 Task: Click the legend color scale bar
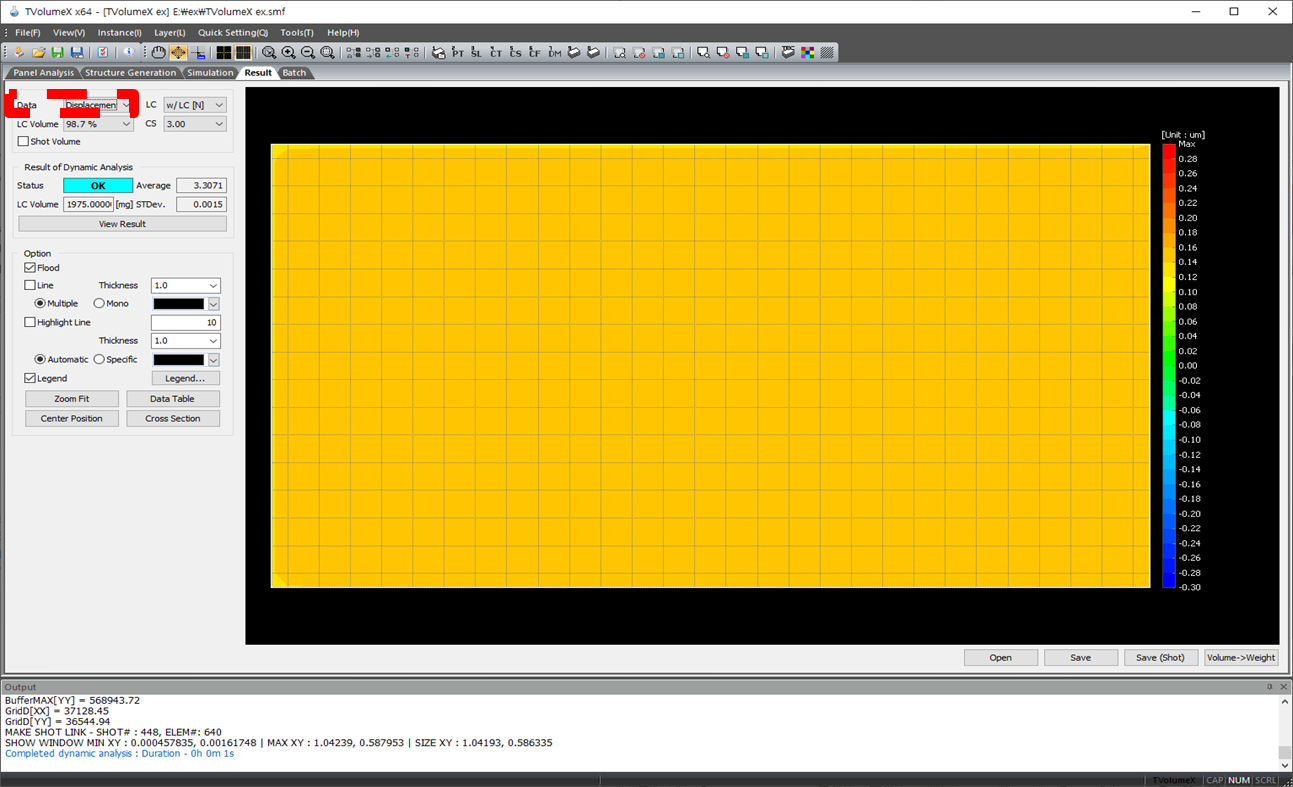pos(1169,366)
